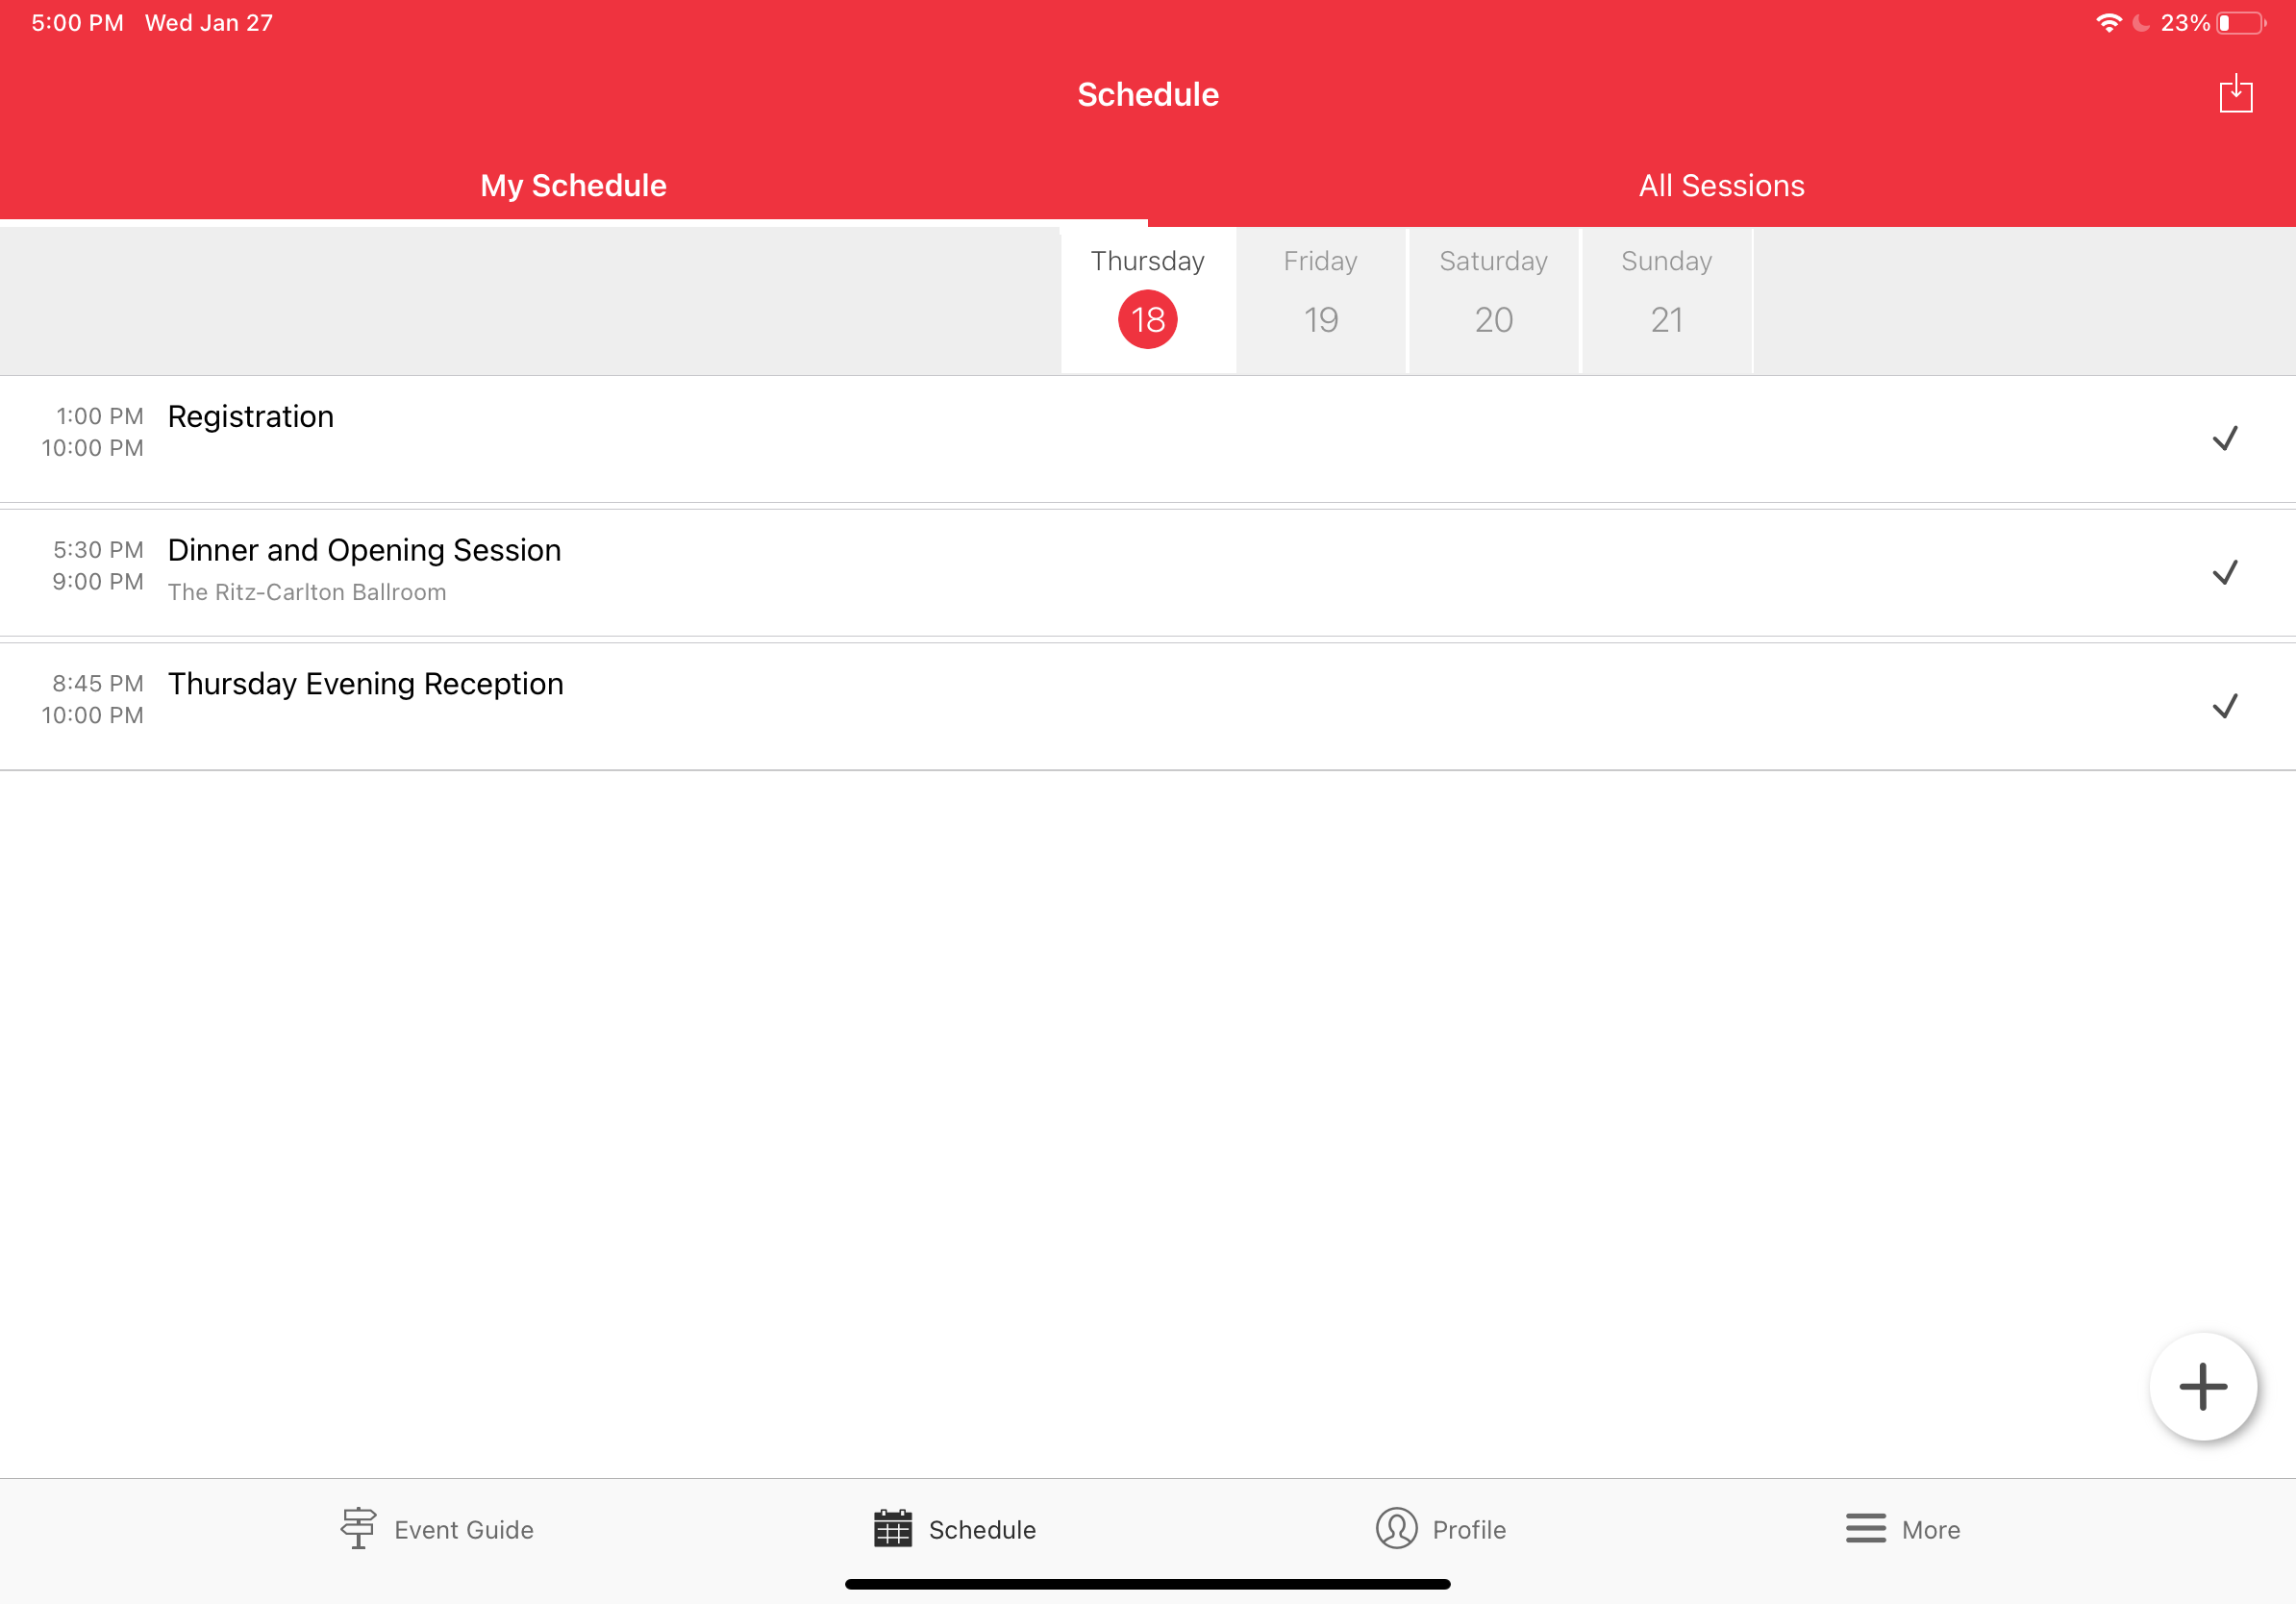Remove Thursday Evening Reception via checkmark
The image size is (2296, 1604).
pos(2224,706)
